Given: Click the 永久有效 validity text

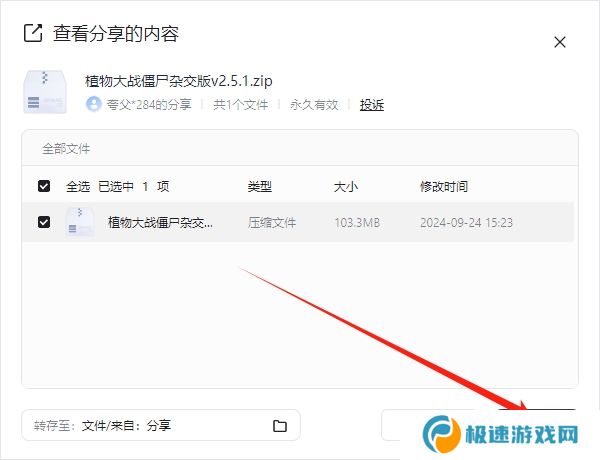Looking at the screenshot, I should [314, 104].
